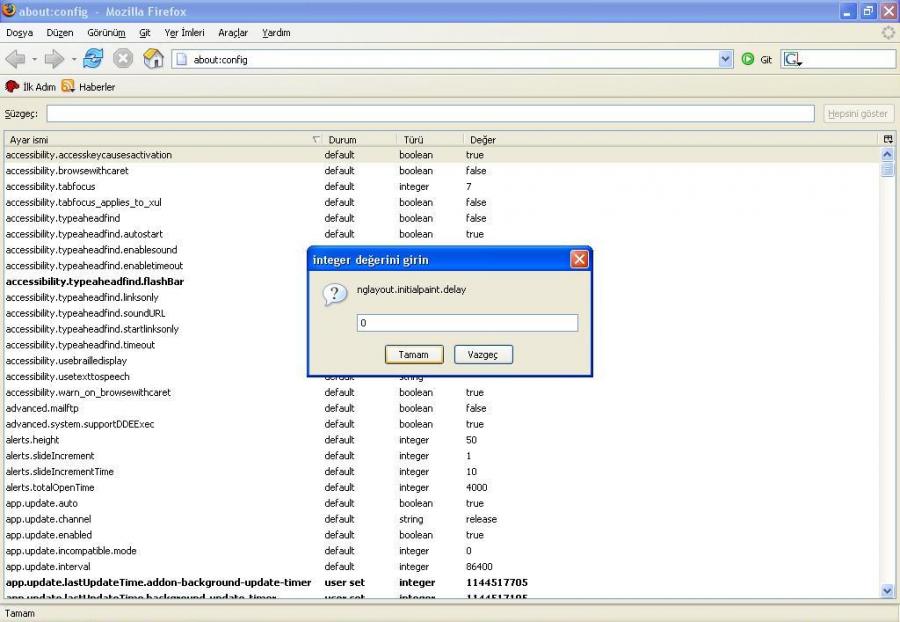The image size is (900, 622).
Task: Click the integer value input field in dialog
Action: 467,322
